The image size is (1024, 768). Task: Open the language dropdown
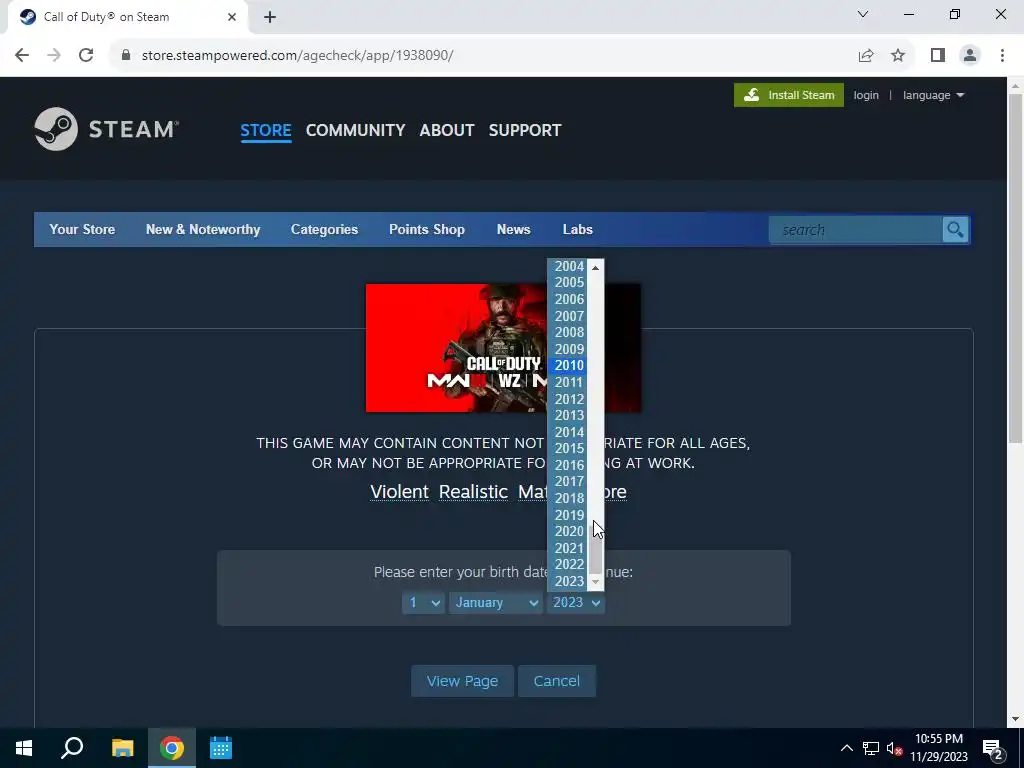point(933,95)
